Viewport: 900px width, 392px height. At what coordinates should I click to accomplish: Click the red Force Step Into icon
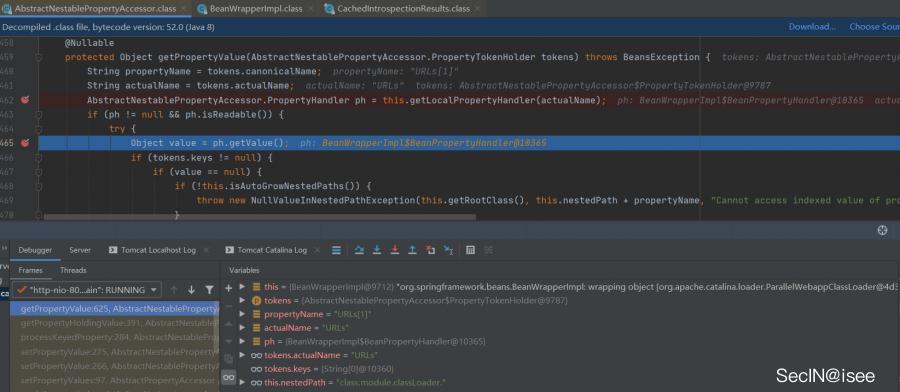tap(394, 250)
